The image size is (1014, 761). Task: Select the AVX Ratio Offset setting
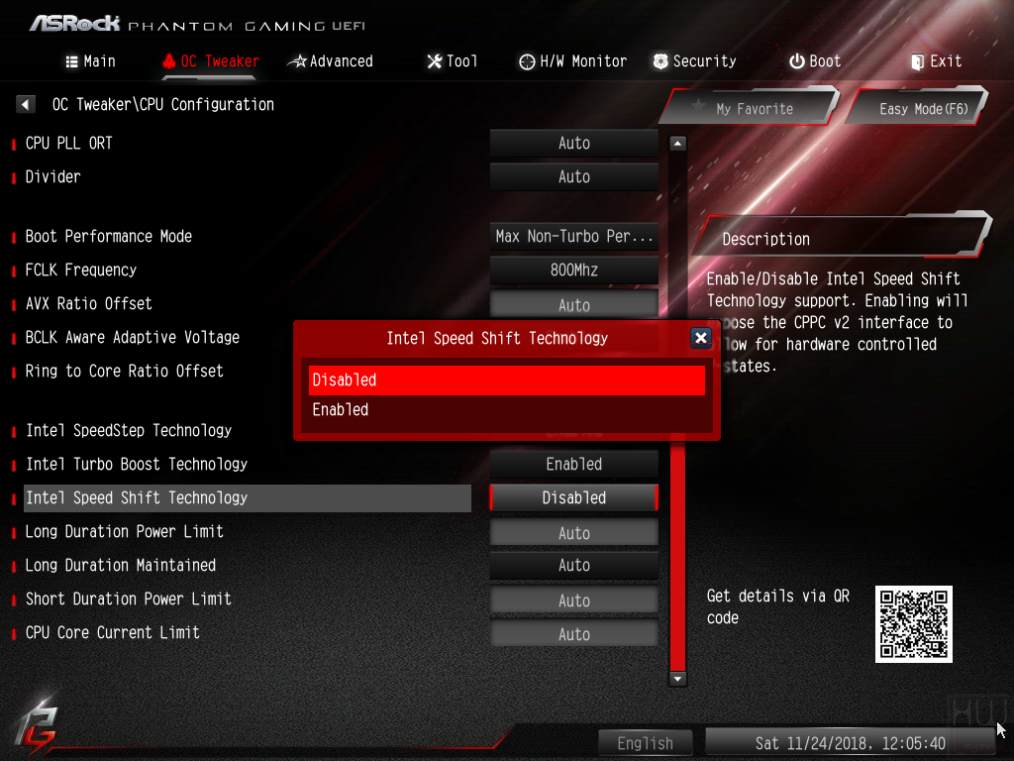click(x=89, y=303)
